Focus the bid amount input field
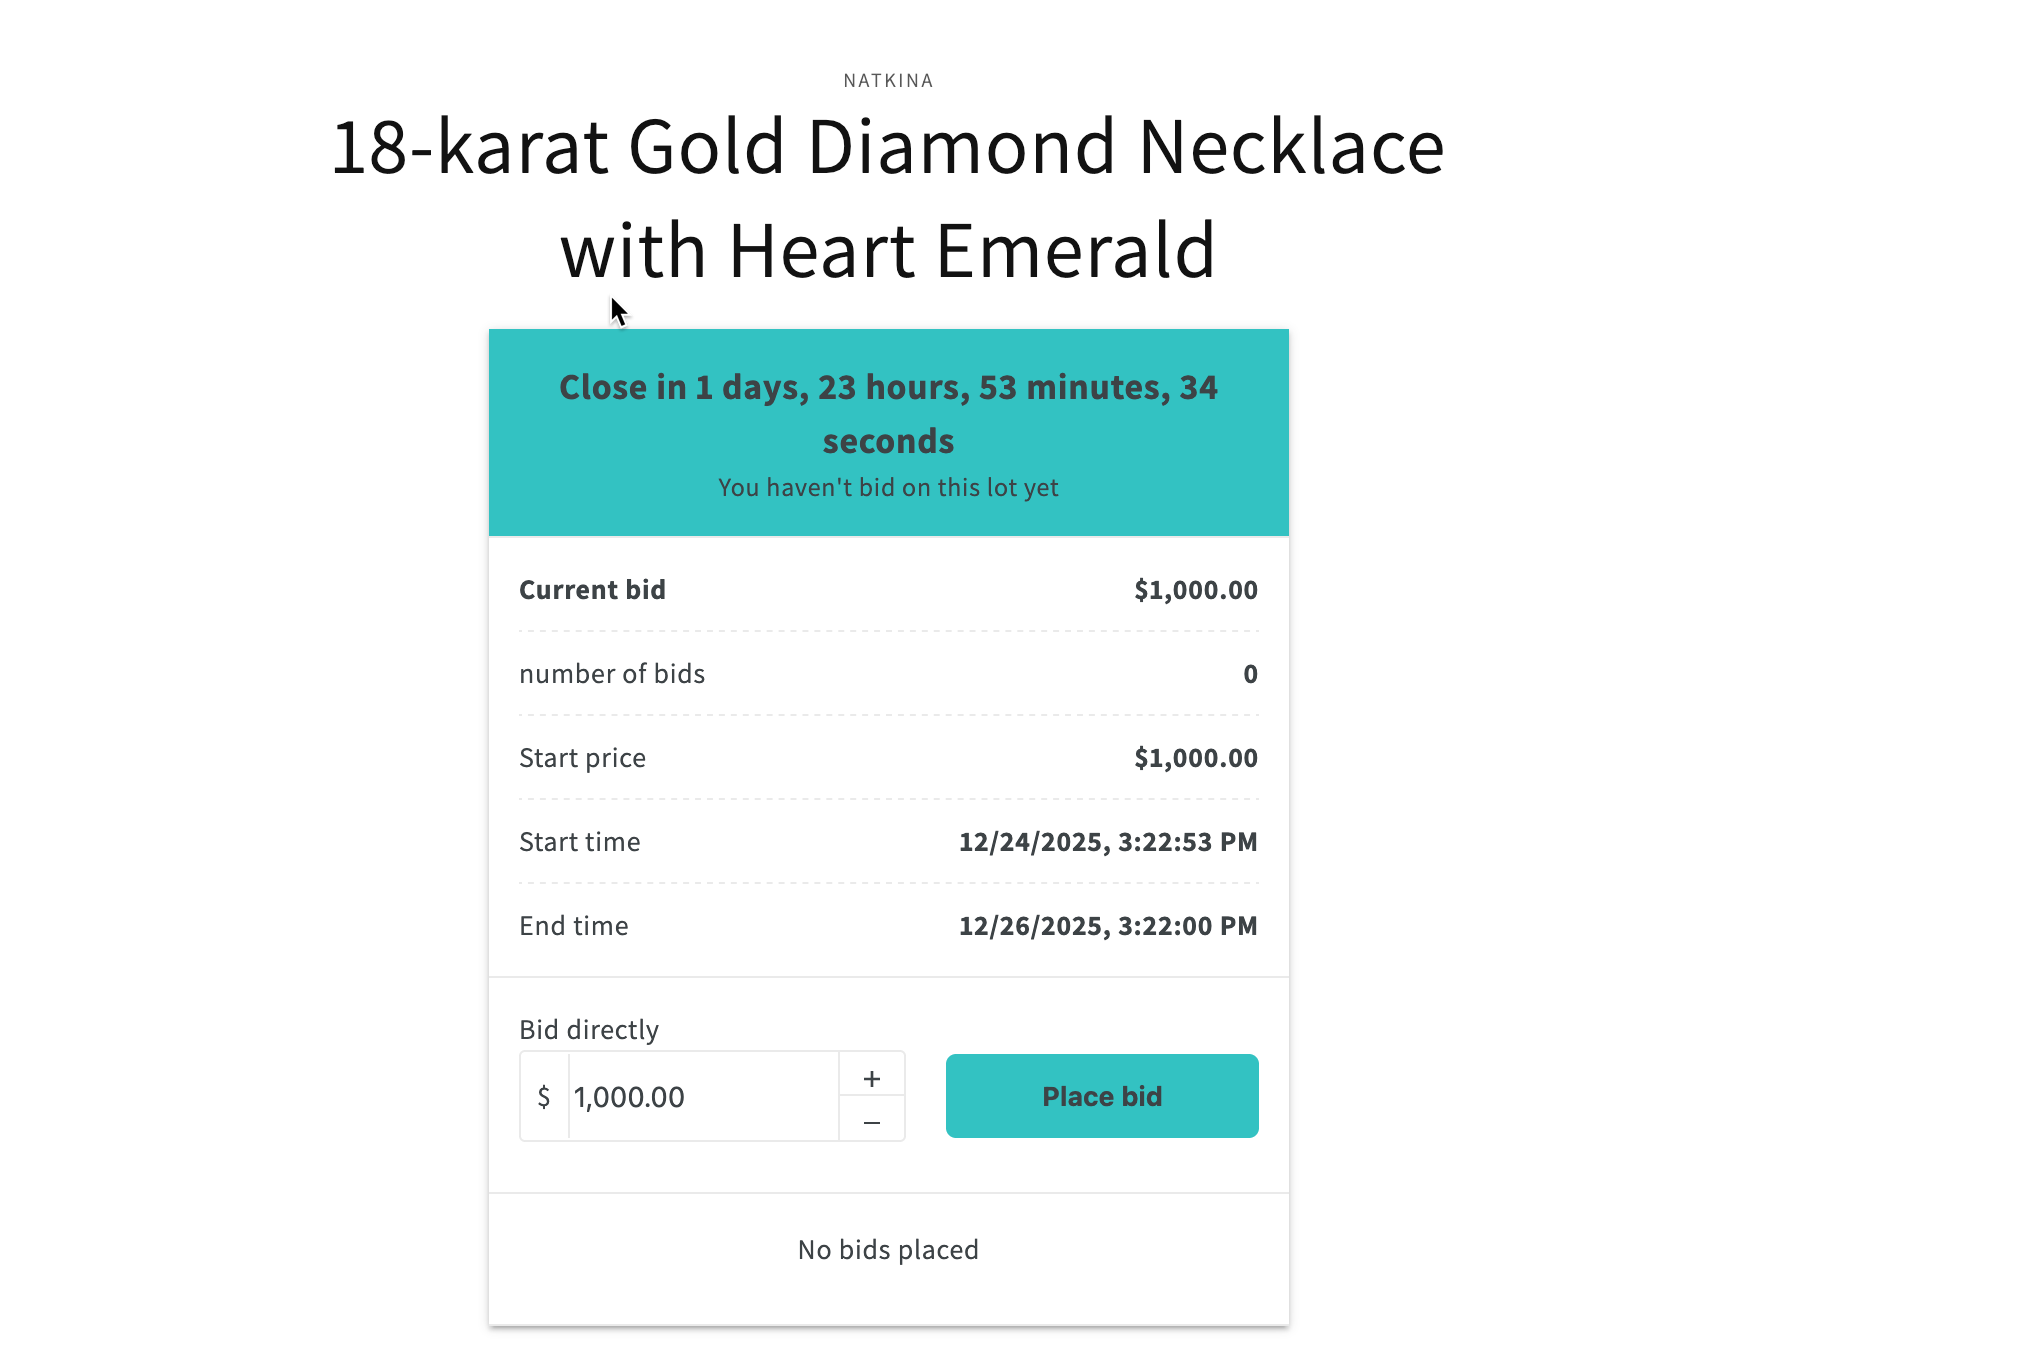The height and width of the screenshot is (1362, 2032). pos(702,1097)
